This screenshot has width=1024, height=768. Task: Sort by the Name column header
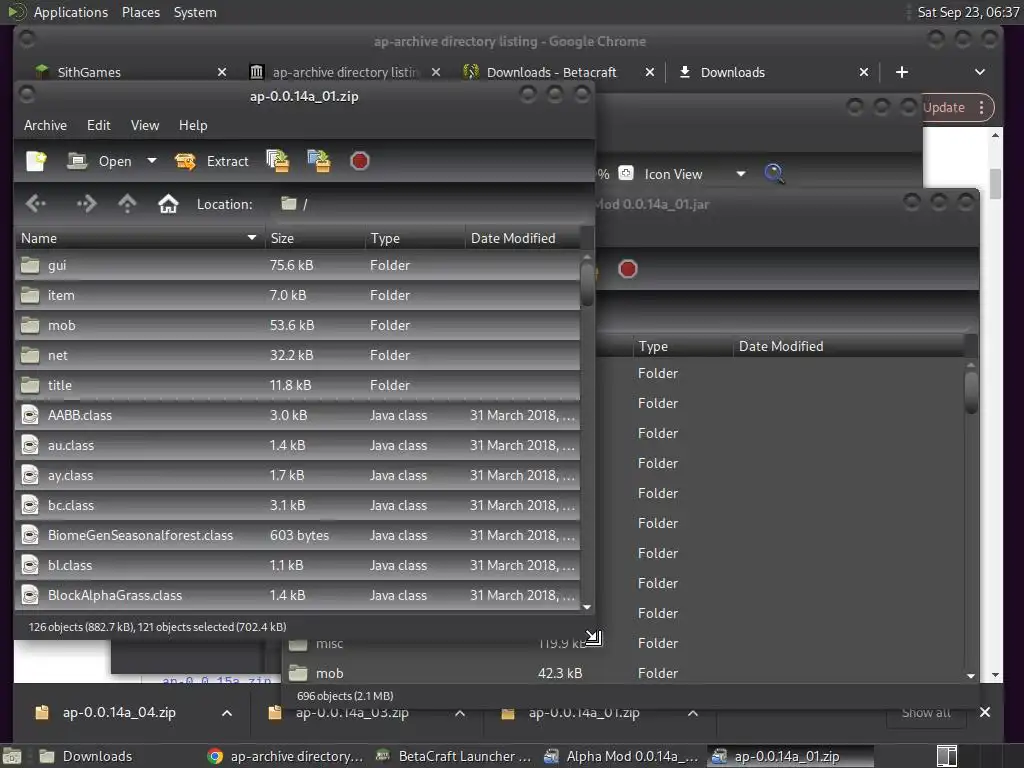point(140,238)
